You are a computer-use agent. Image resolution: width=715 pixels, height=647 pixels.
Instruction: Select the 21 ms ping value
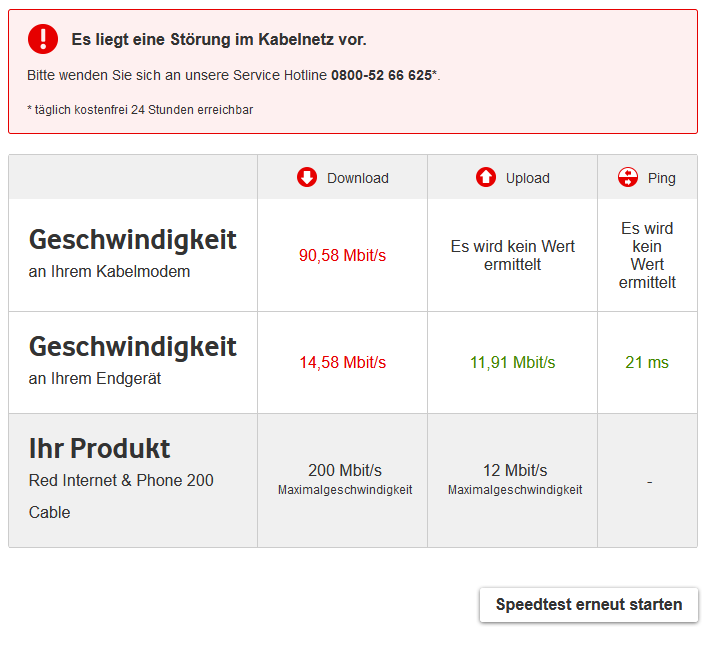point(647,362)
